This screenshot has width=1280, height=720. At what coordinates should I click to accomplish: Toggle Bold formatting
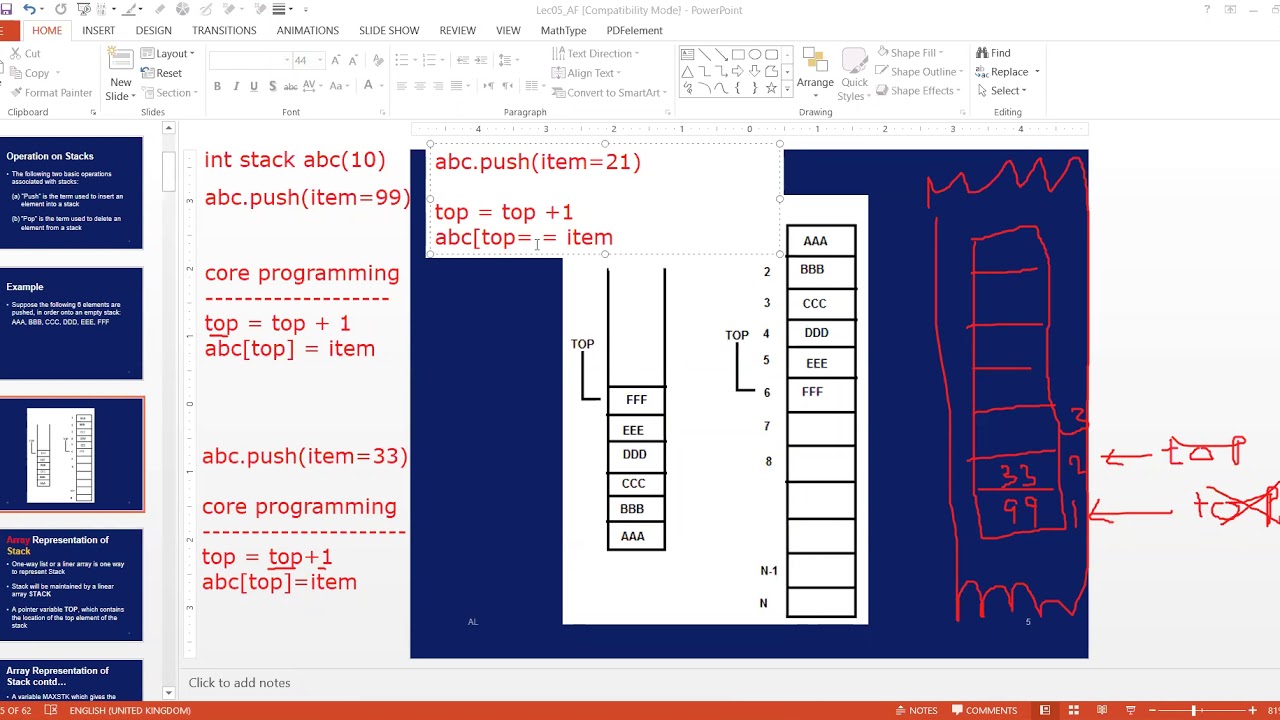(217, 86)
